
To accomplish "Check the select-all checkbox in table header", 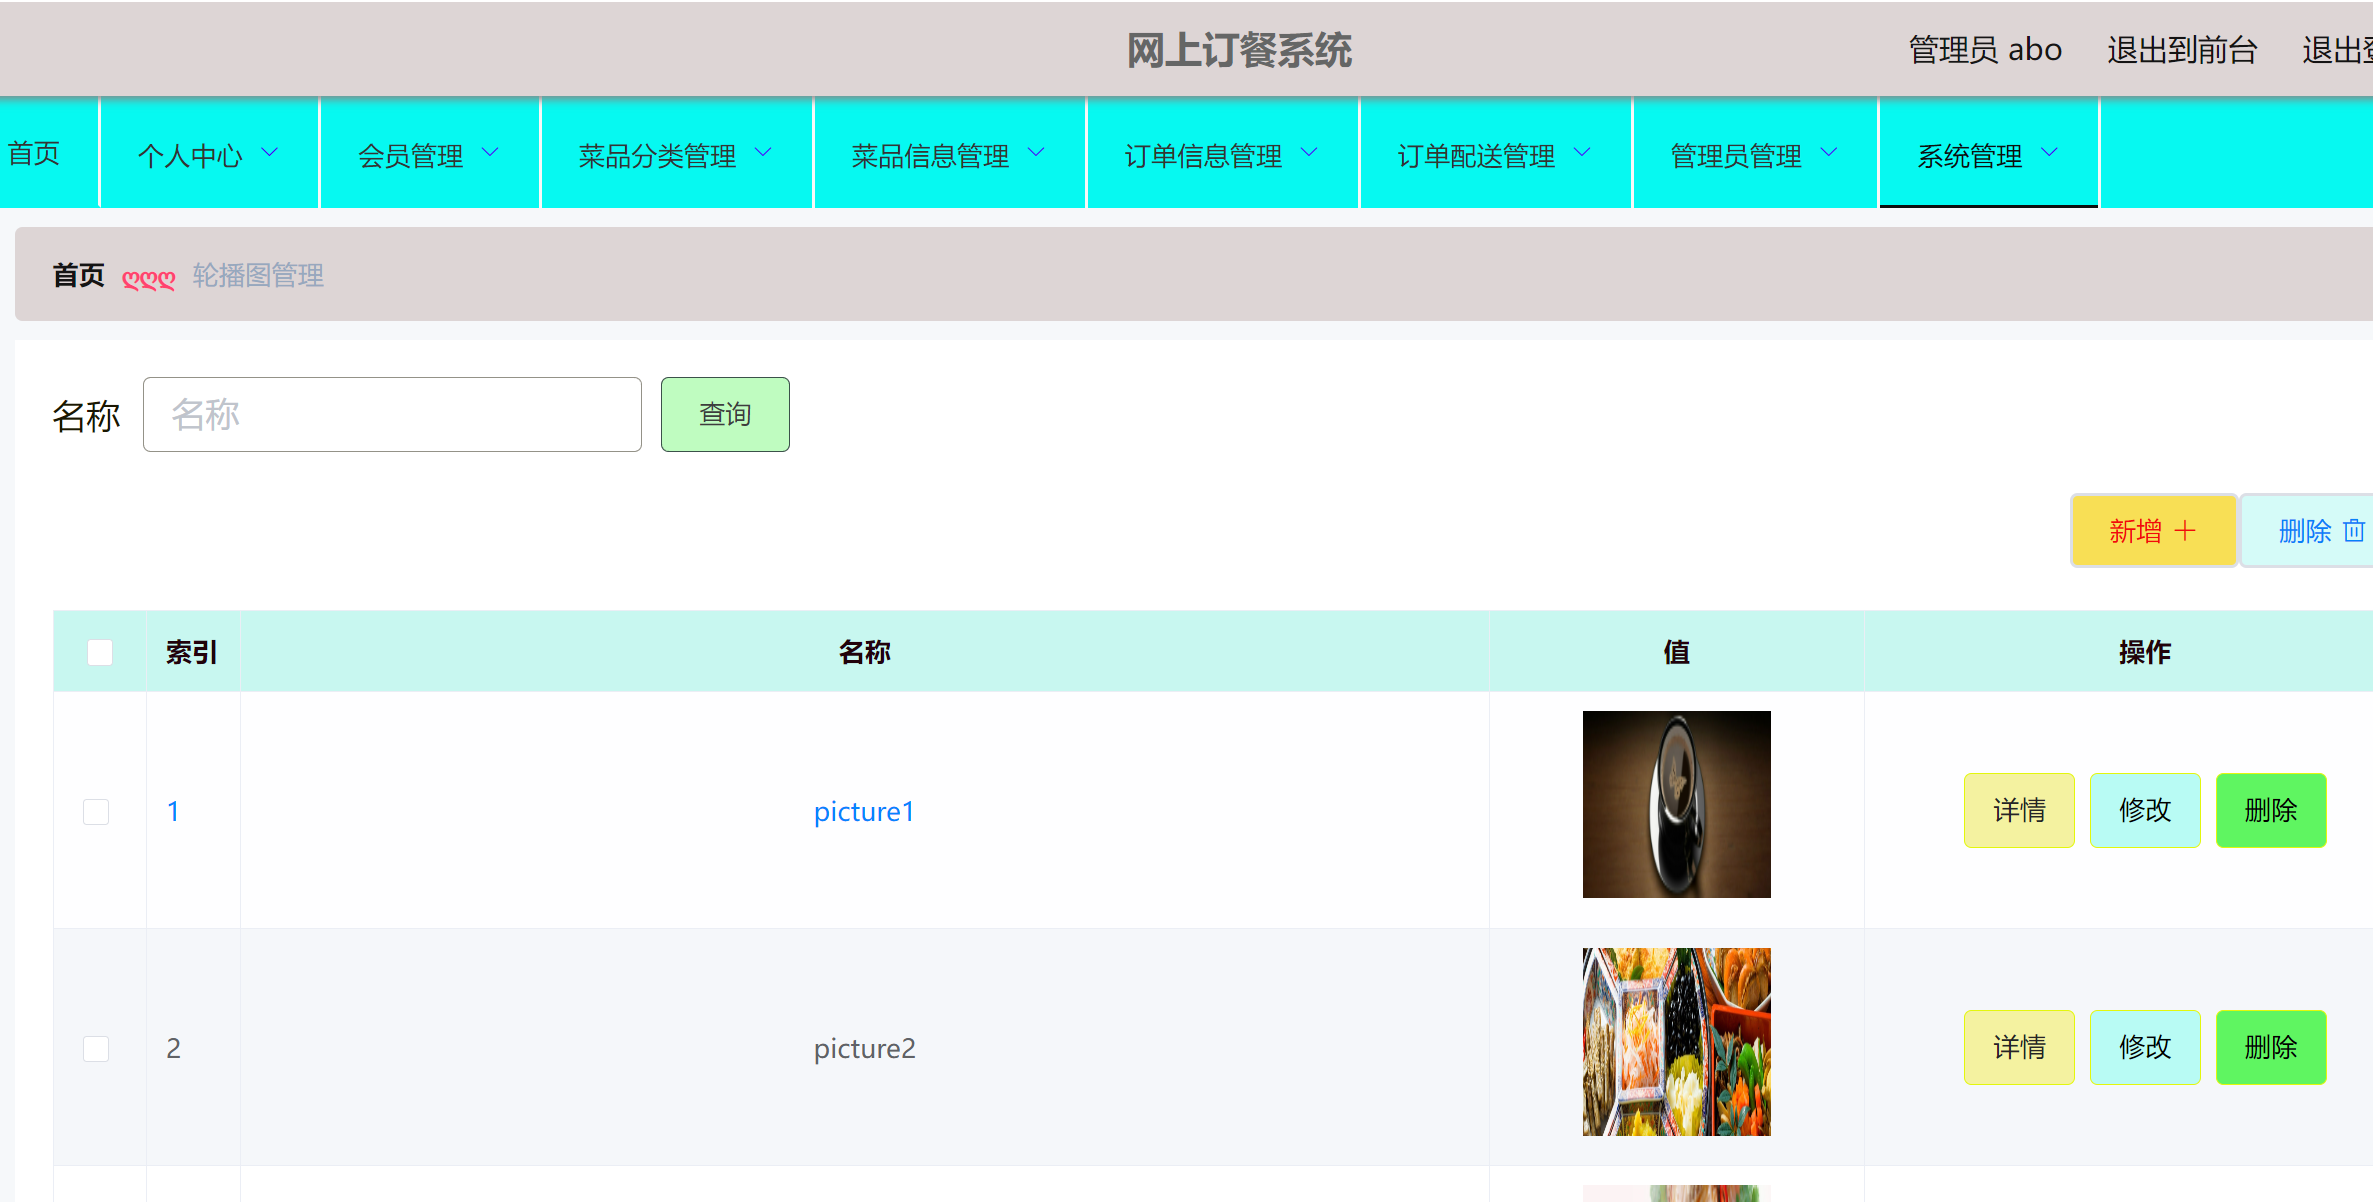I will click(99, 651).
